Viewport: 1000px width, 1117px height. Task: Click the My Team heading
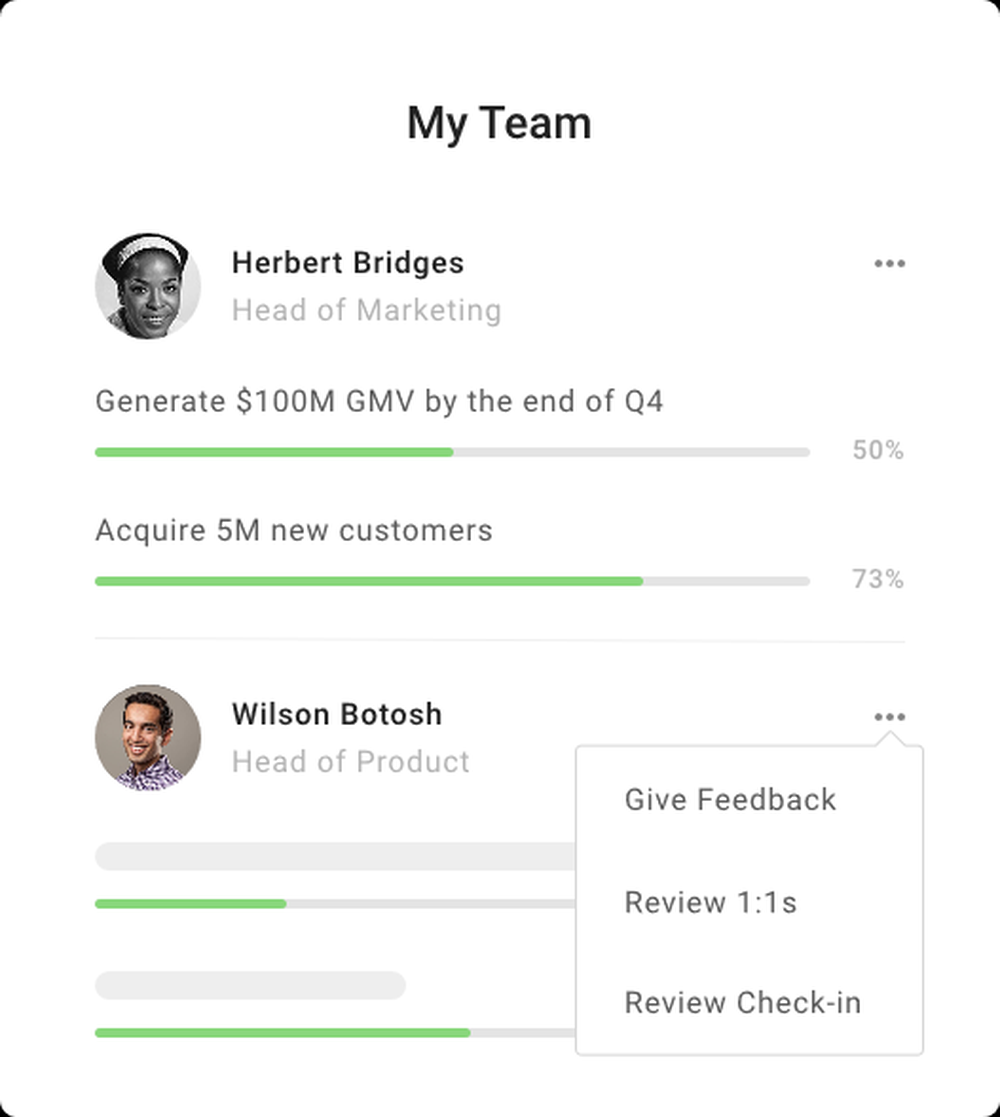click(x=499, y=124)
